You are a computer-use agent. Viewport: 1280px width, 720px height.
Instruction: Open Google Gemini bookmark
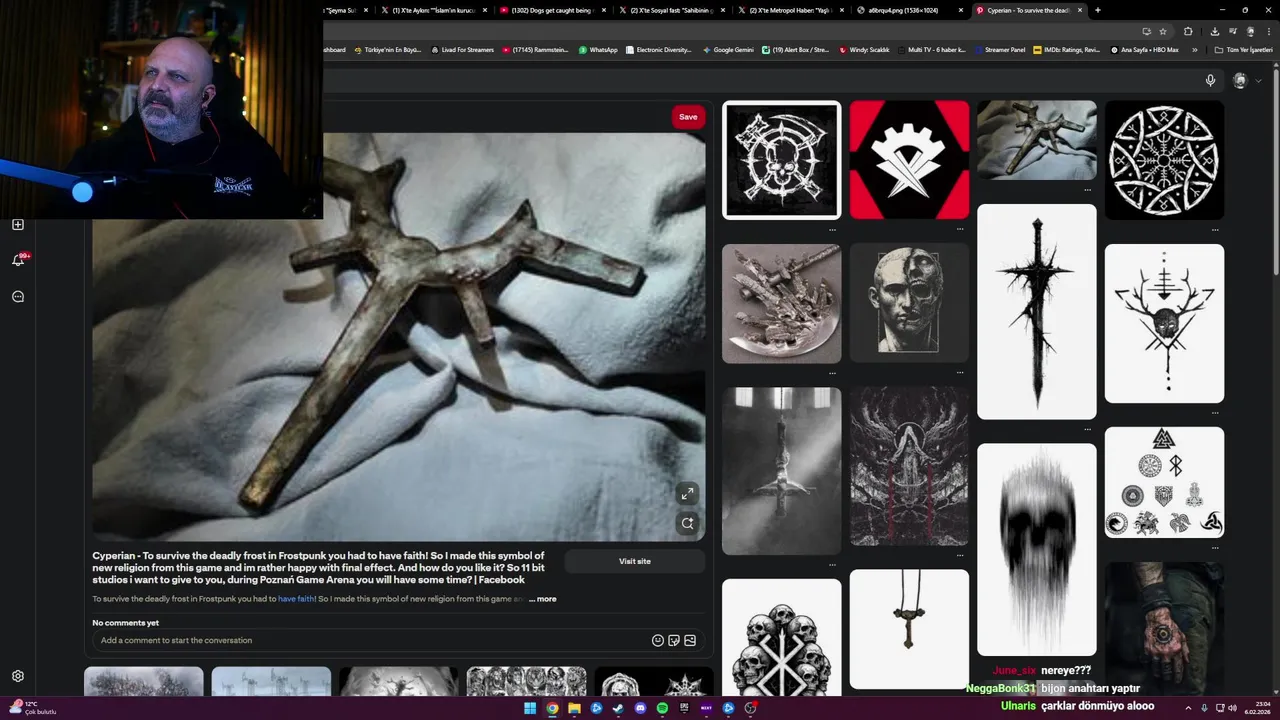coord(728,49)
